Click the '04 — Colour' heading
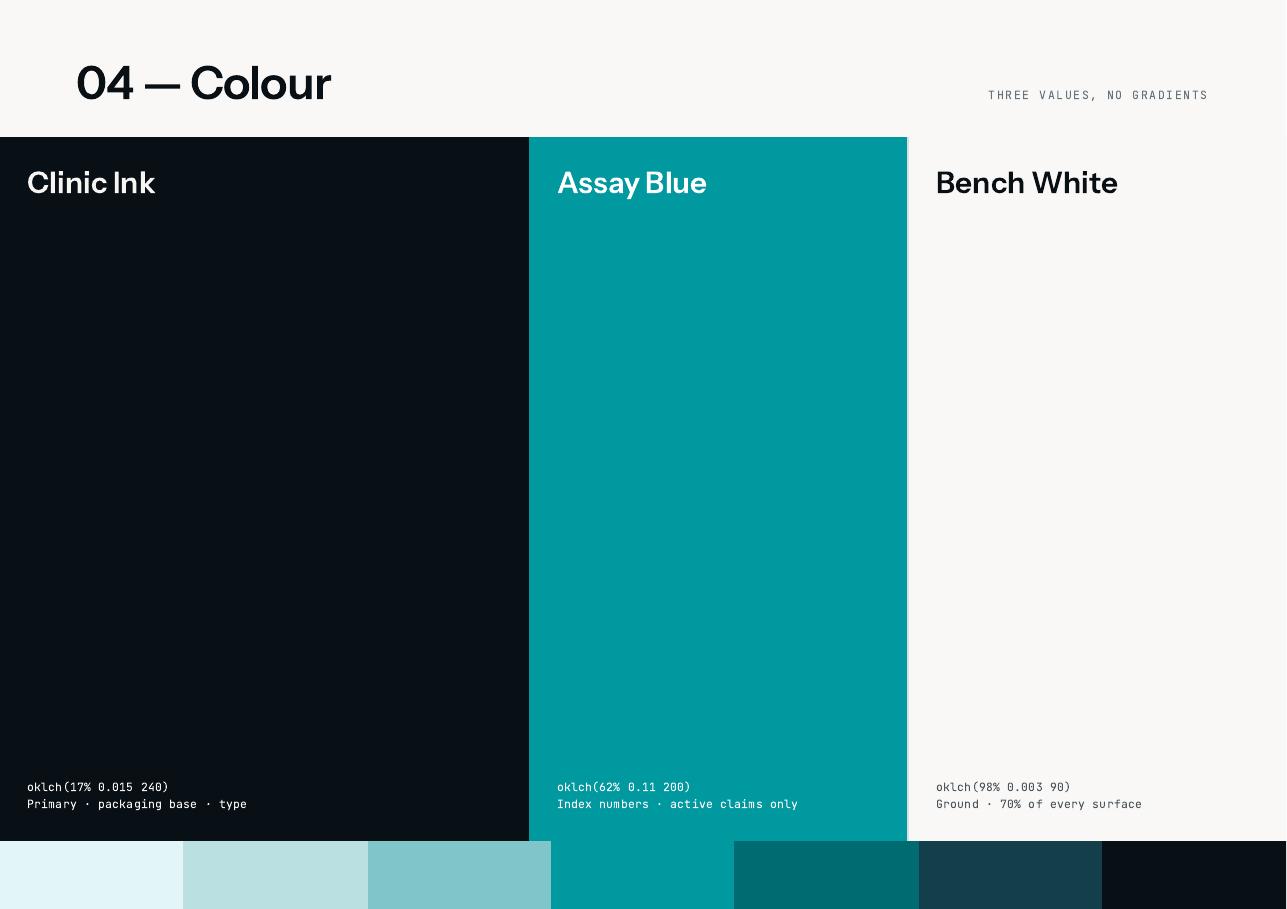Image resolution: width=1287 pixels, height=909 pixels. (x=204, y=83)
